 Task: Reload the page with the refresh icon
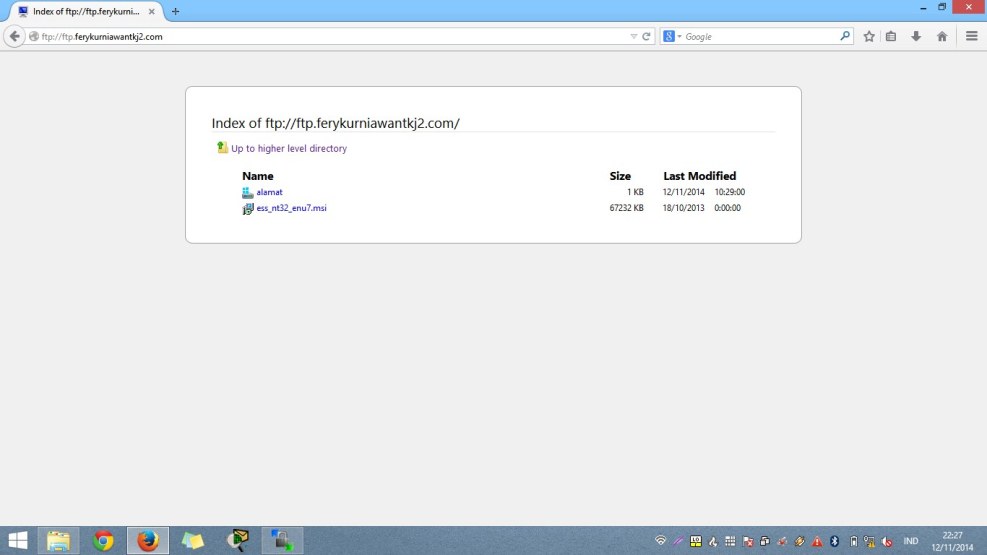(647, 36)
